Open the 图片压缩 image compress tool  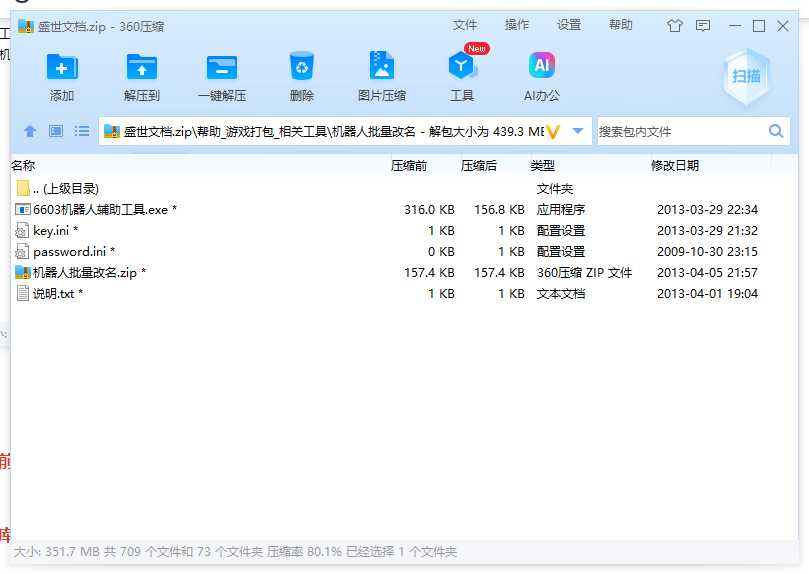pos(382,65)
